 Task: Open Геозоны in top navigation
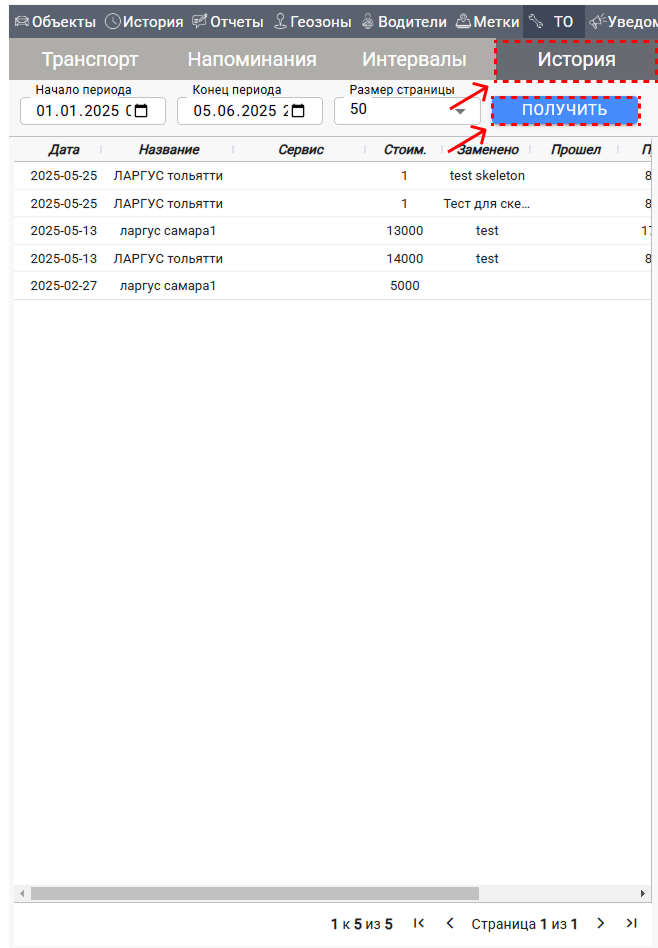(313, 21)
